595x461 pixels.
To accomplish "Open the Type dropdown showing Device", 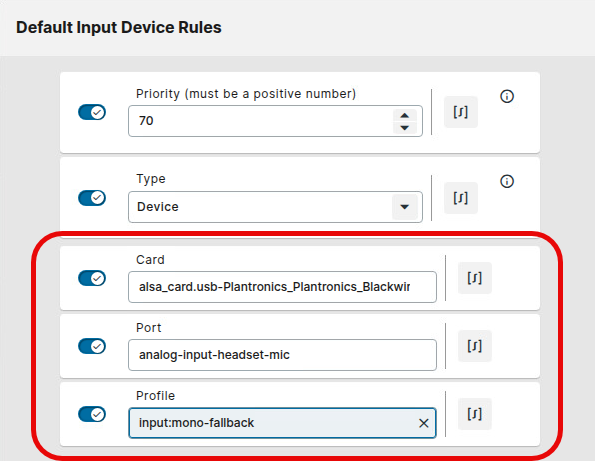I will coord(275,207).
